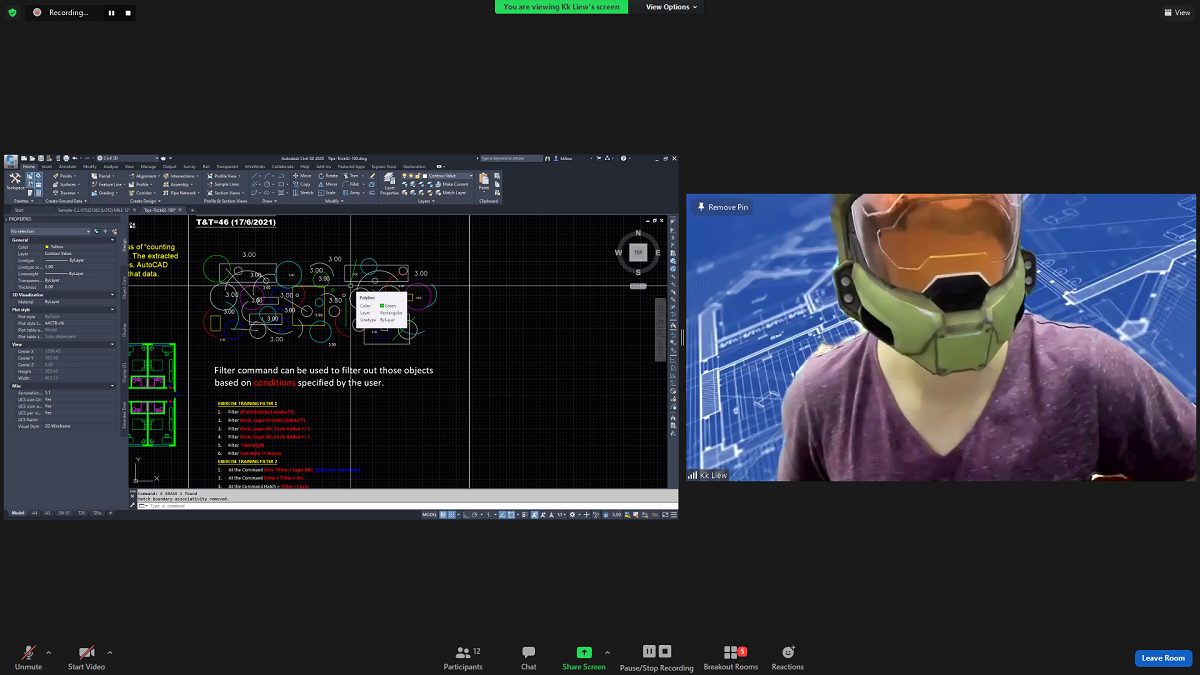Click MODEL button in AutoCAD status bar
The height and width of the screenshot is (675, 1200).
pyautogui.click(x=430, y=515)
